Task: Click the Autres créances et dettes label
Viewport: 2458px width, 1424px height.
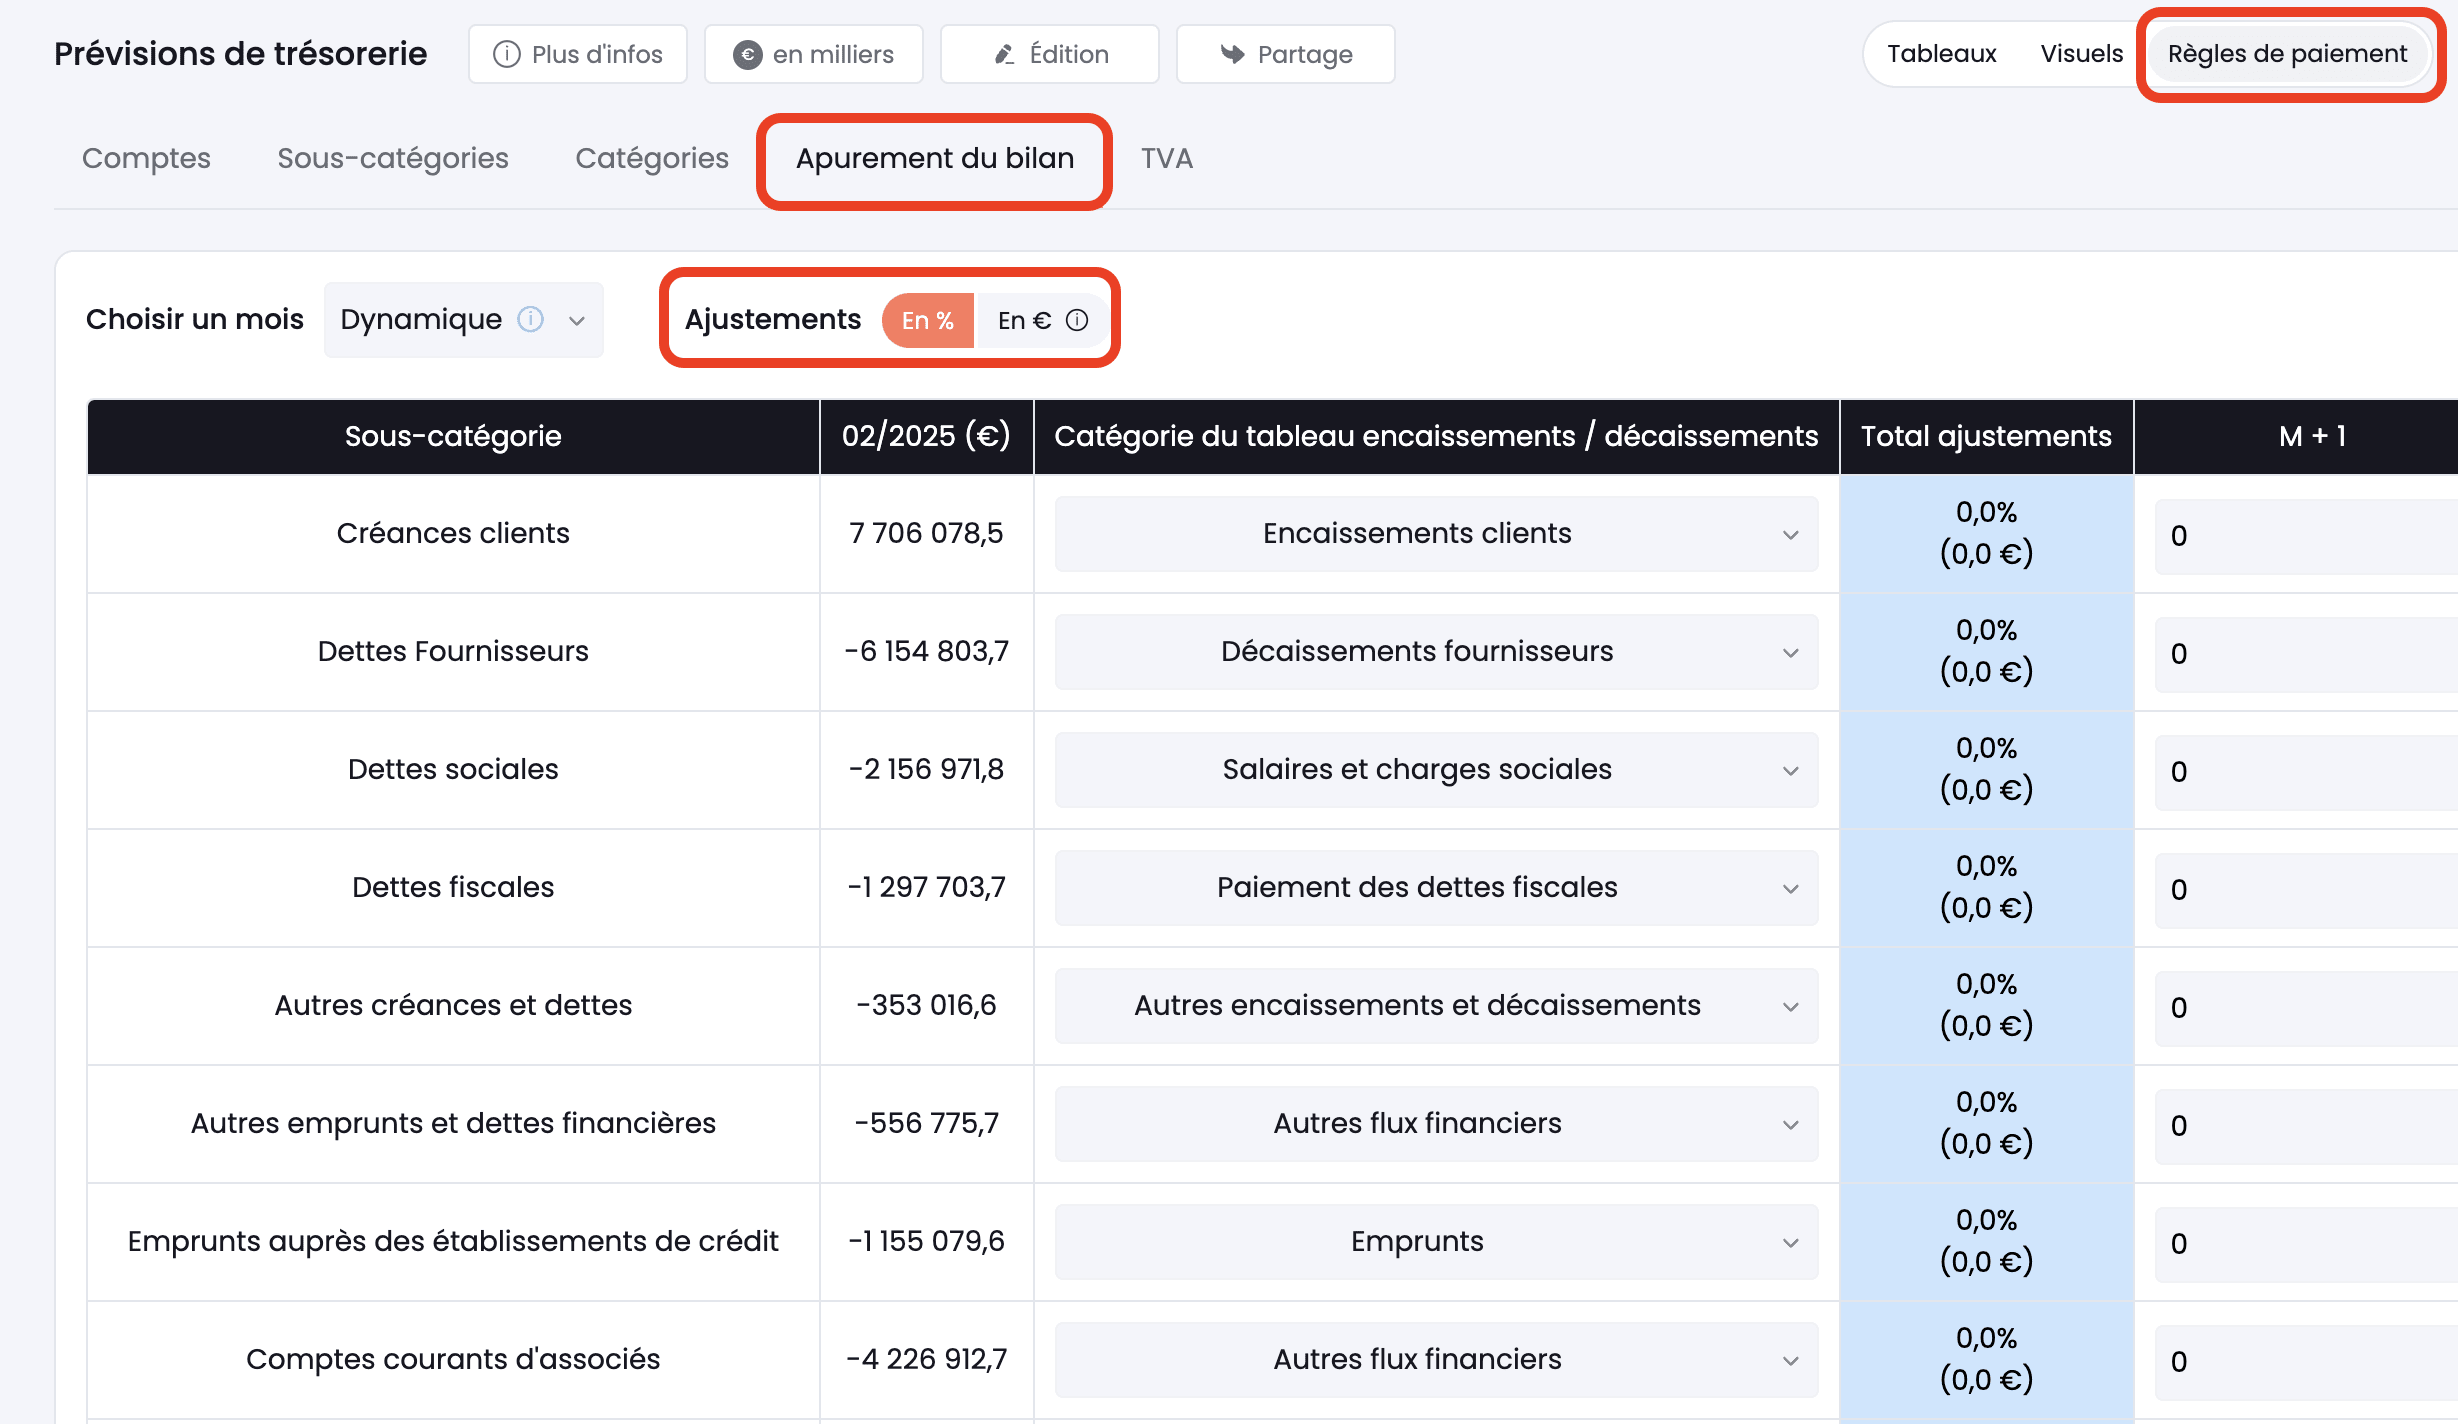Action: click(453, 1005)
